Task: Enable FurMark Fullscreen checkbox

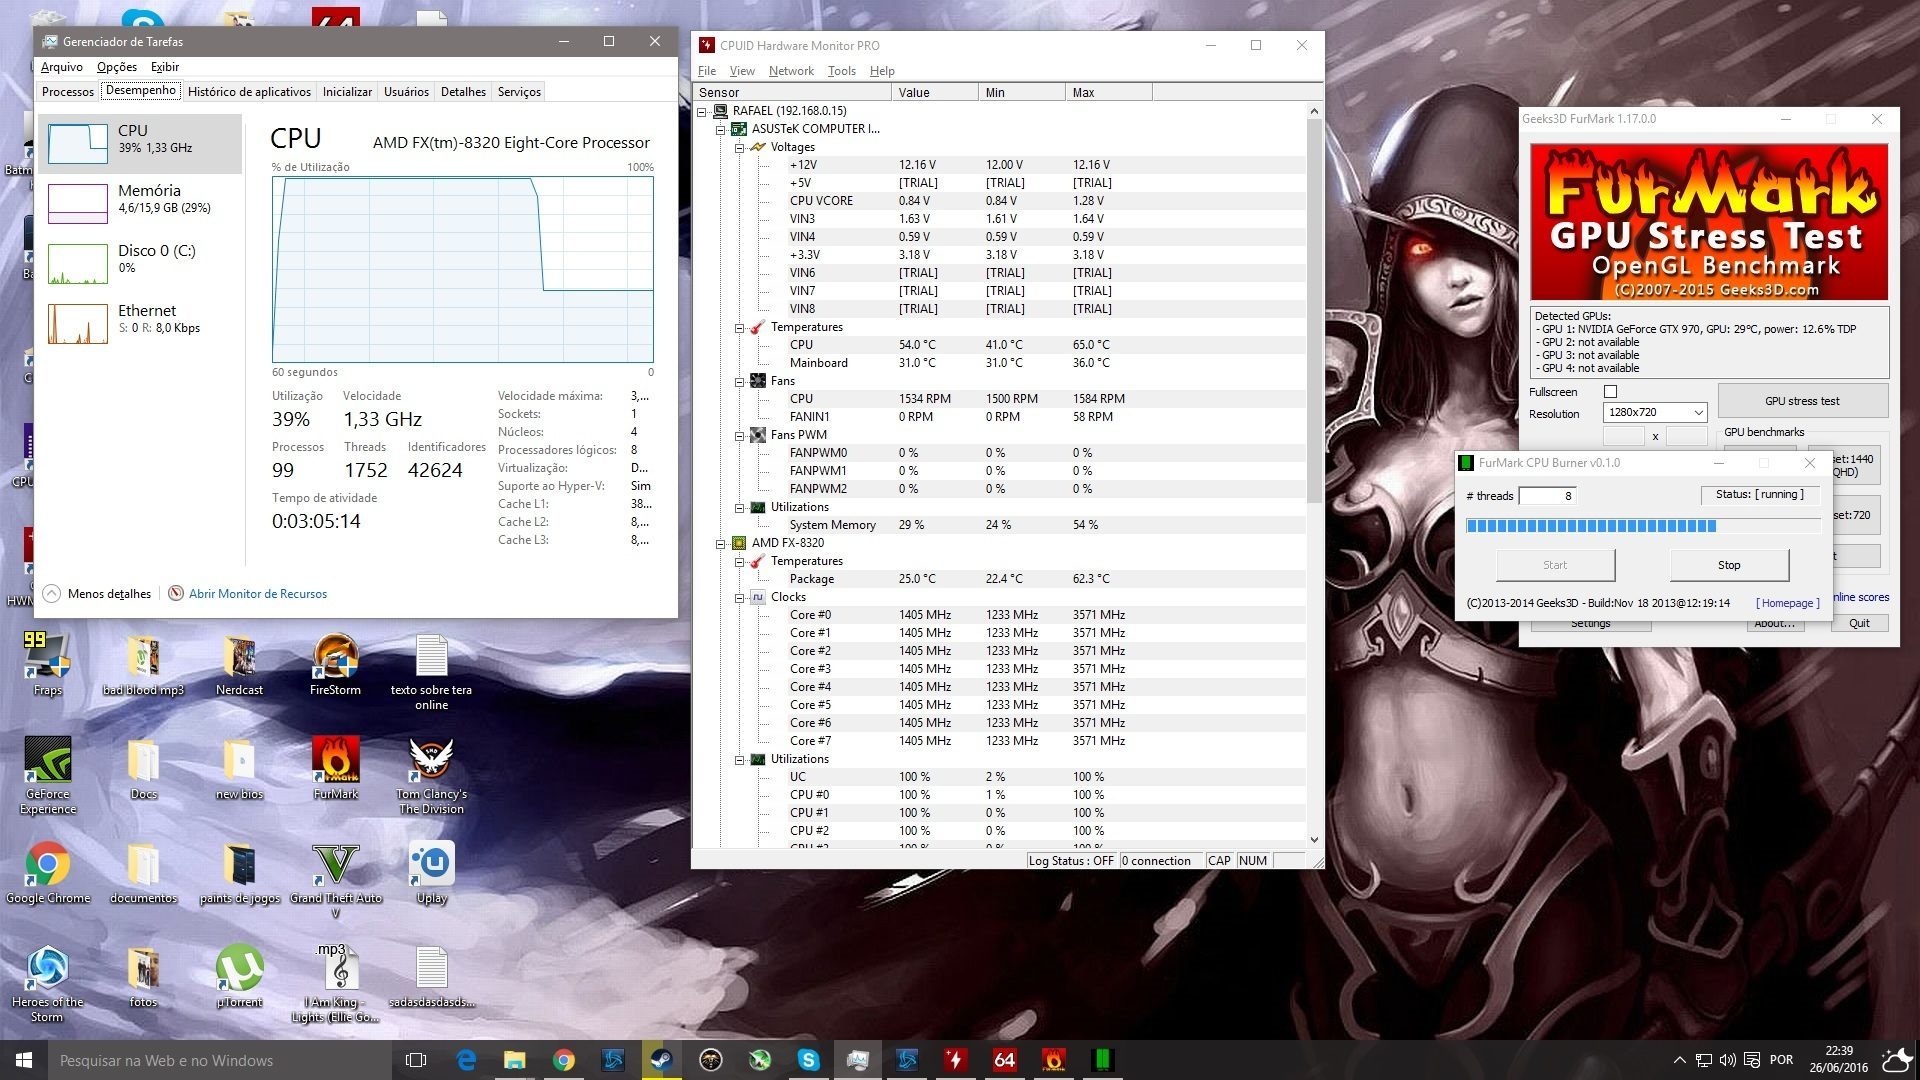Action: coord(1610,392)
